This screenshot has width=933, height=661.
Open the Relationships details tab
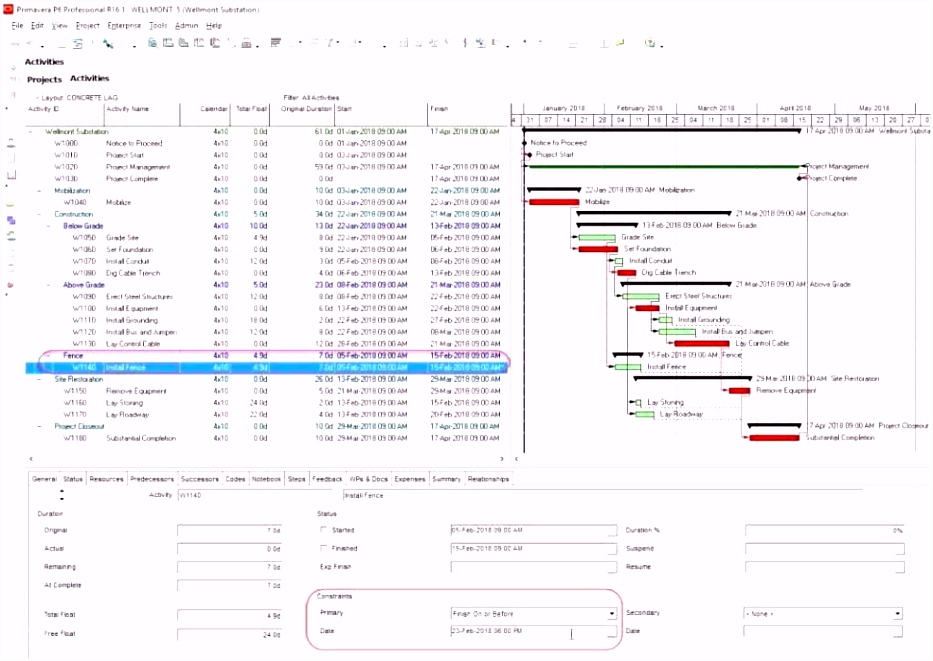pyautogui.click(x=488, y=479)
